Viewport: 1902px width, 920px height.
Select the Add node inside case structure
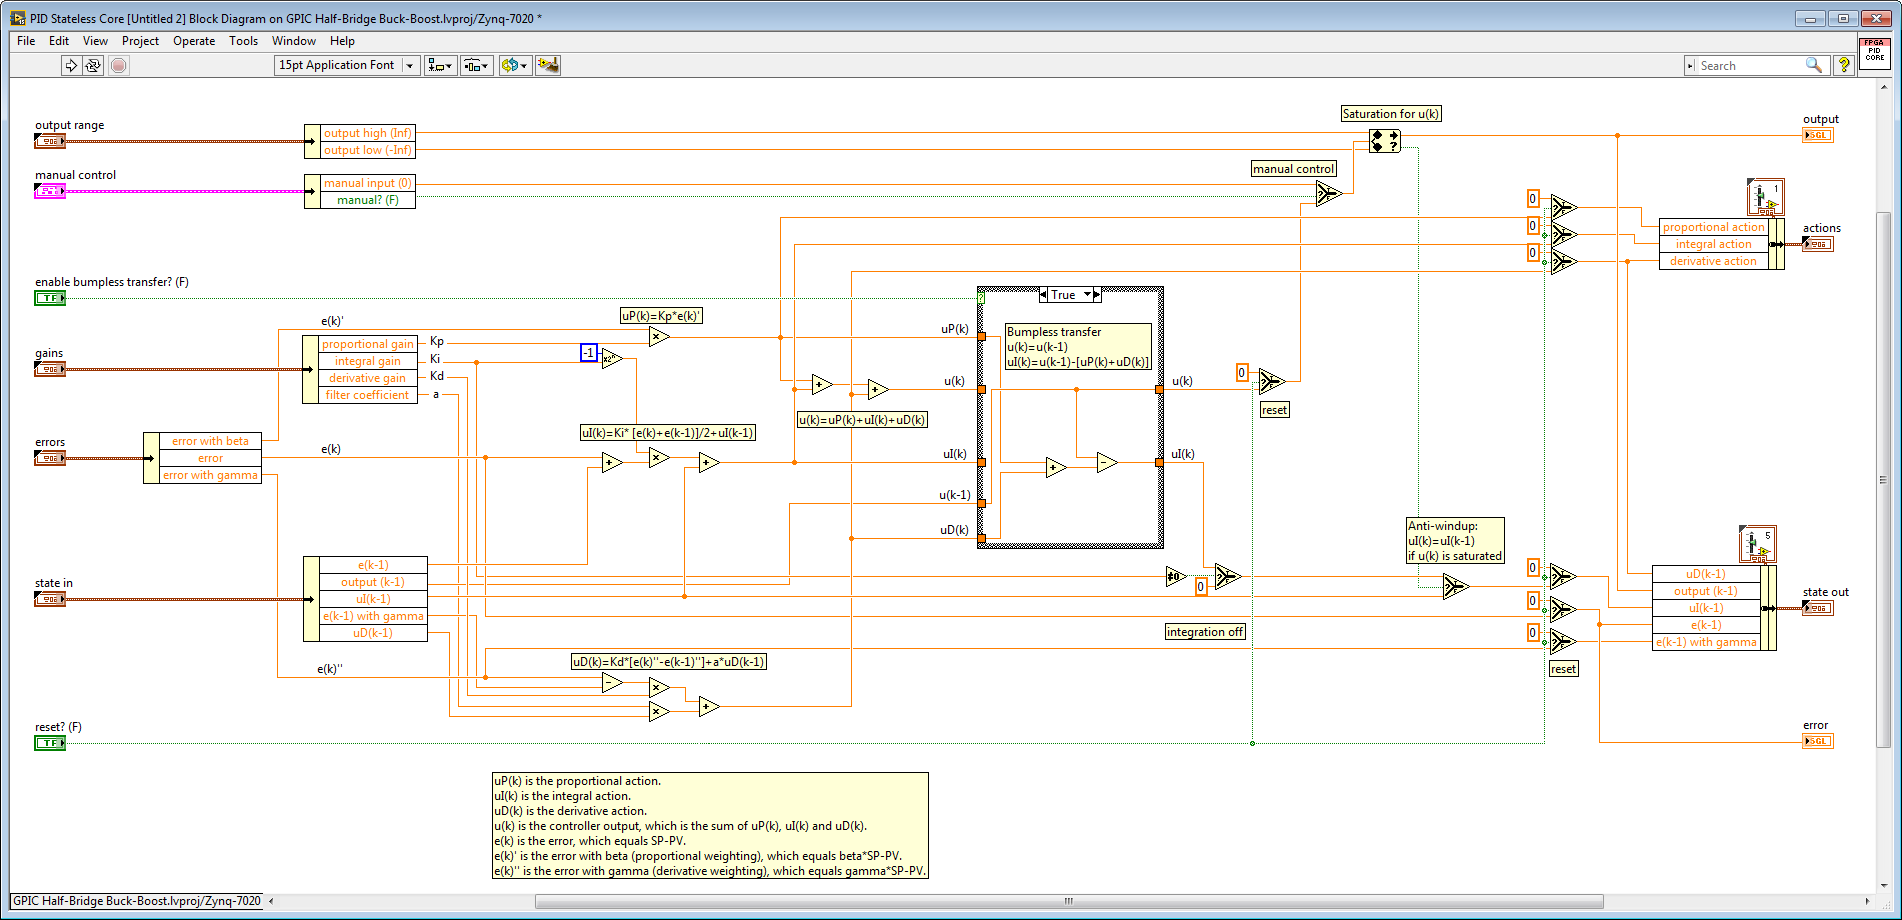[1055, 467]
